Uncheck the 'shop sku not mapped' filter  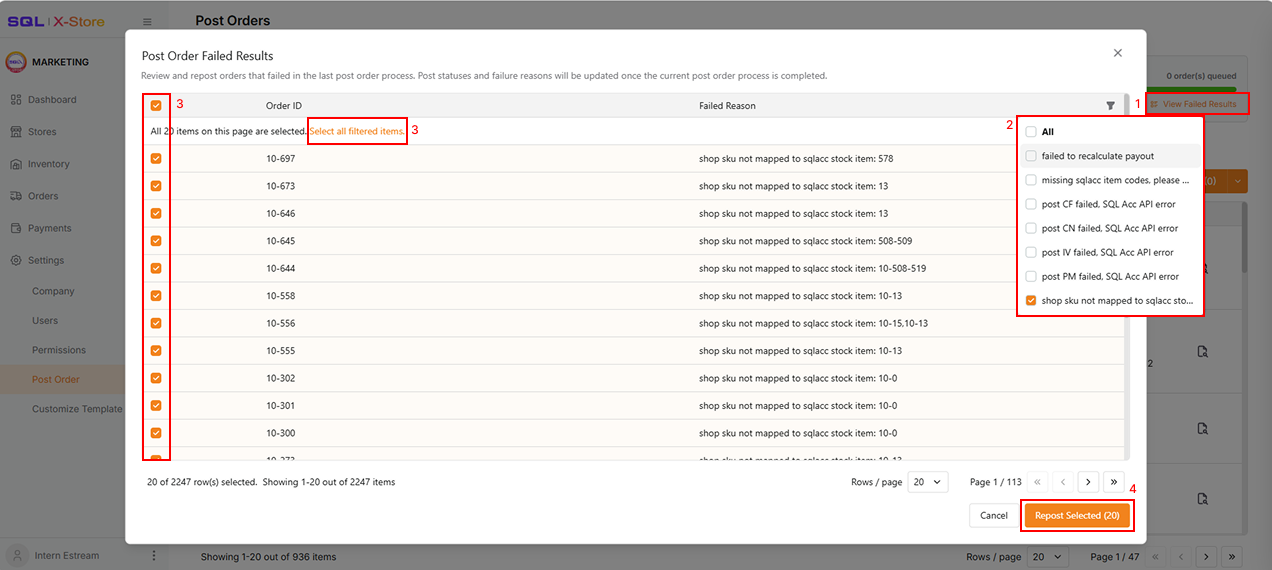point(1031,300)
